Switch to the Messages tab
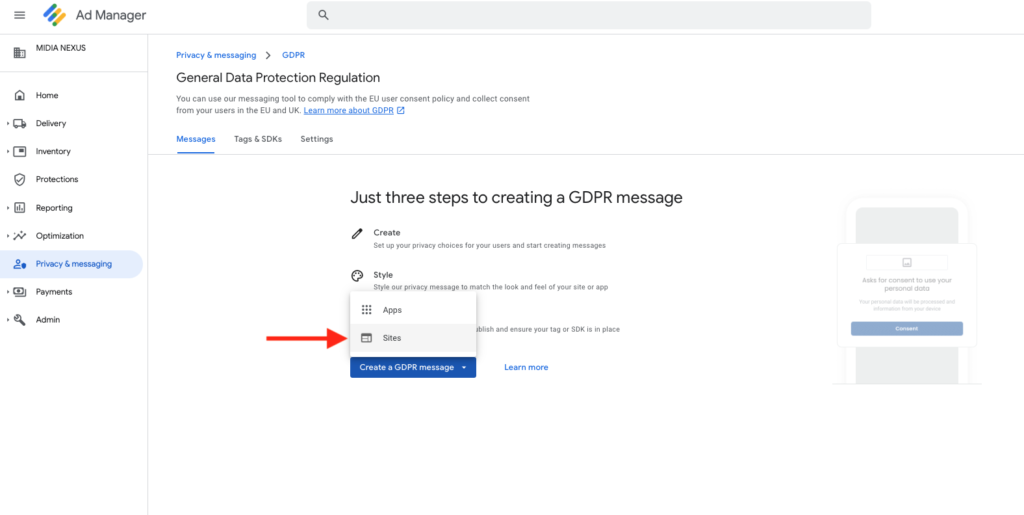 [x=196, y=139]
